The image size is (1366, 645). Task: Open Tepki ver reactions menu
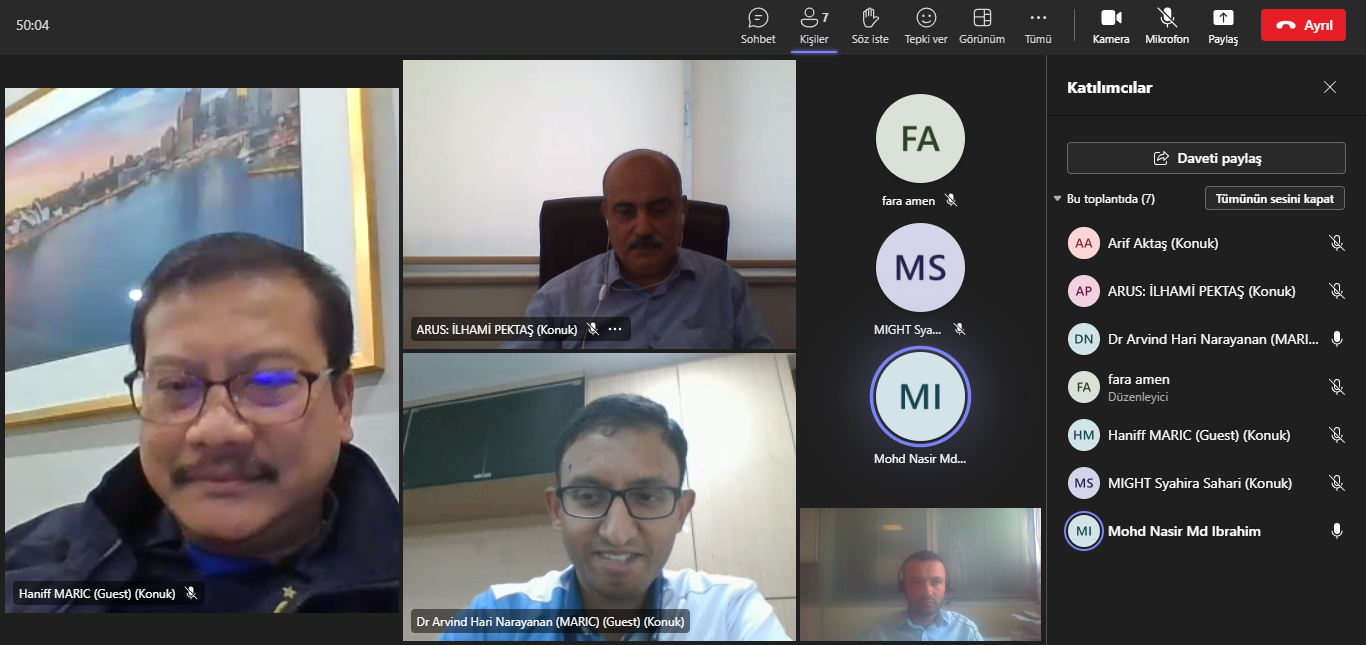[926, 26]
